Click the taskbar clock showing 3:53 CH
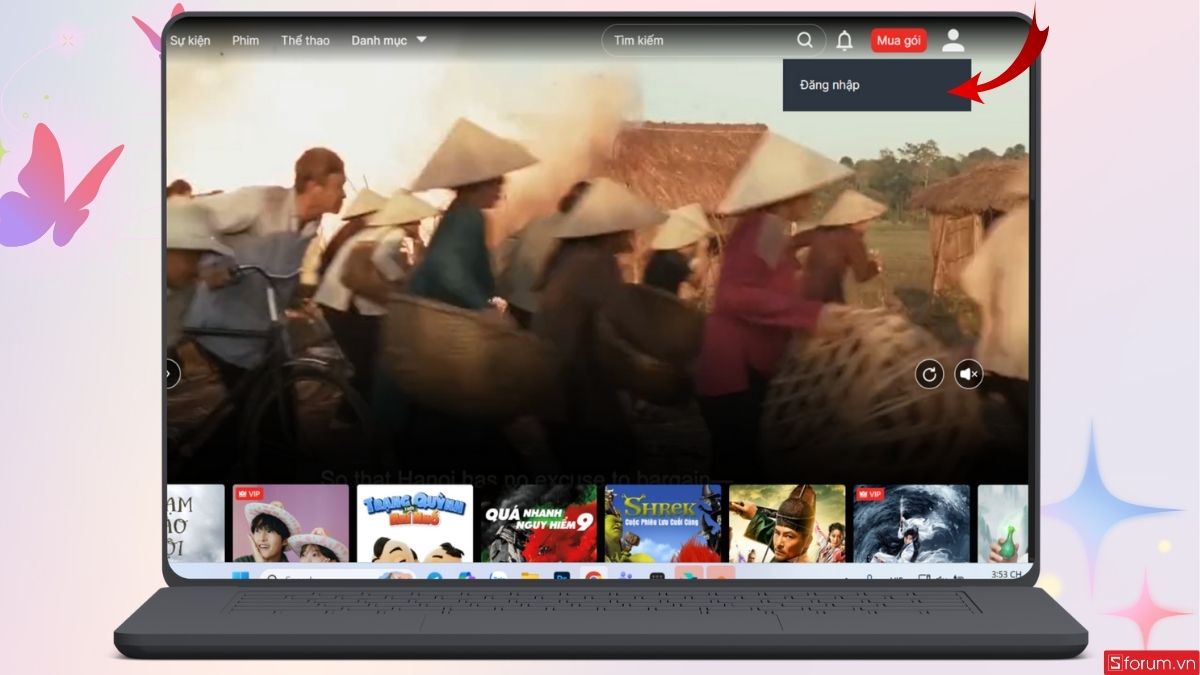 point(1006,575)
